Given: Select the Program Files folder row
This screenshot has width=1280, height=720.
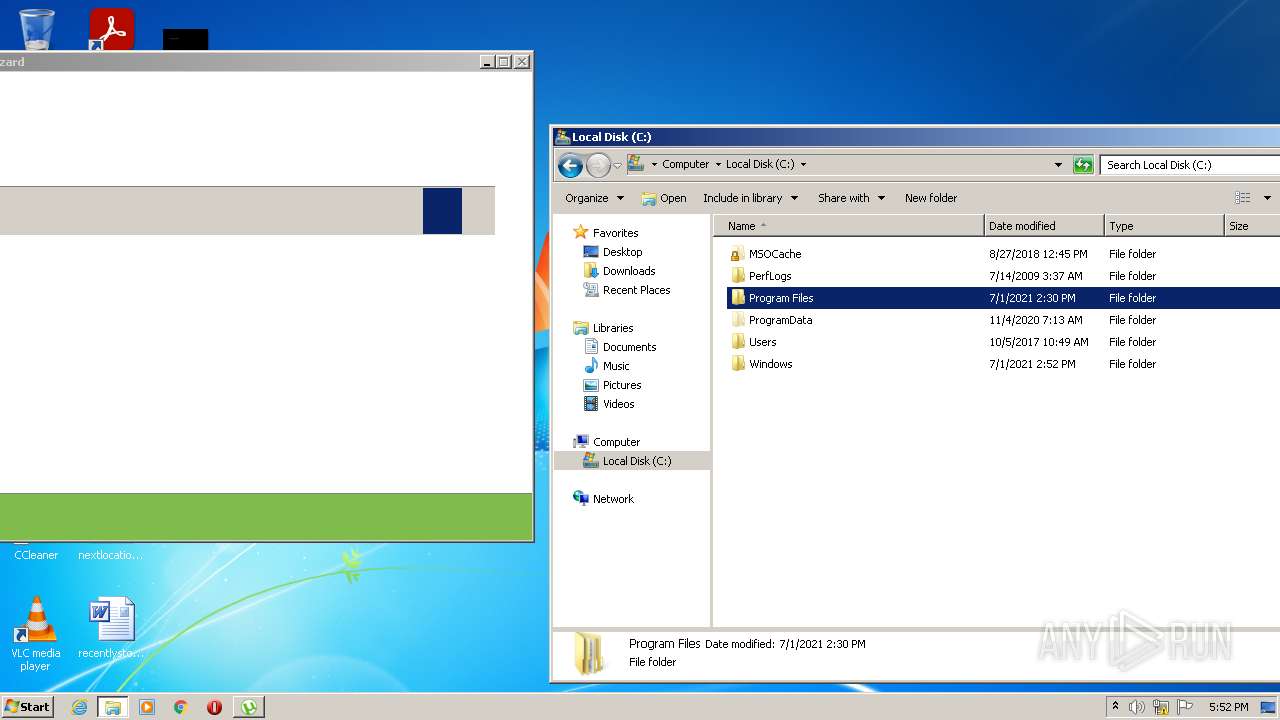Looking at the screenshot, I should tap(1003, 298).
